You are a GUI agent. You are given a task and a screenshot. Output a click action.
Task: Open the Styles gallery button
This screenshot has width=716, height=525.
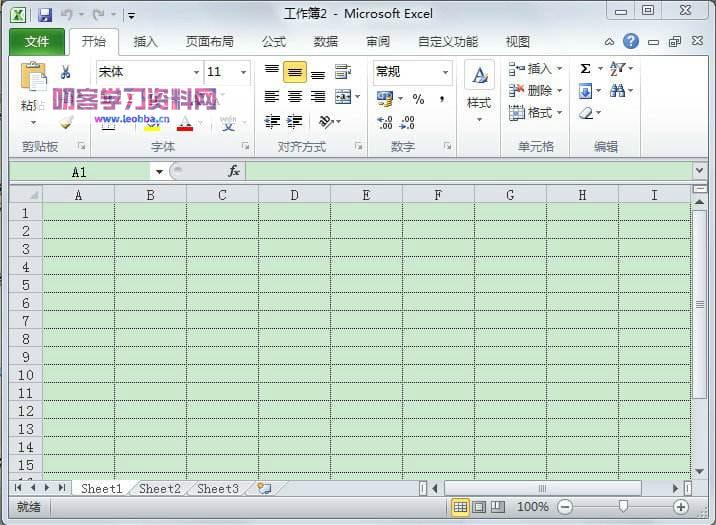(x=479, y=93)
